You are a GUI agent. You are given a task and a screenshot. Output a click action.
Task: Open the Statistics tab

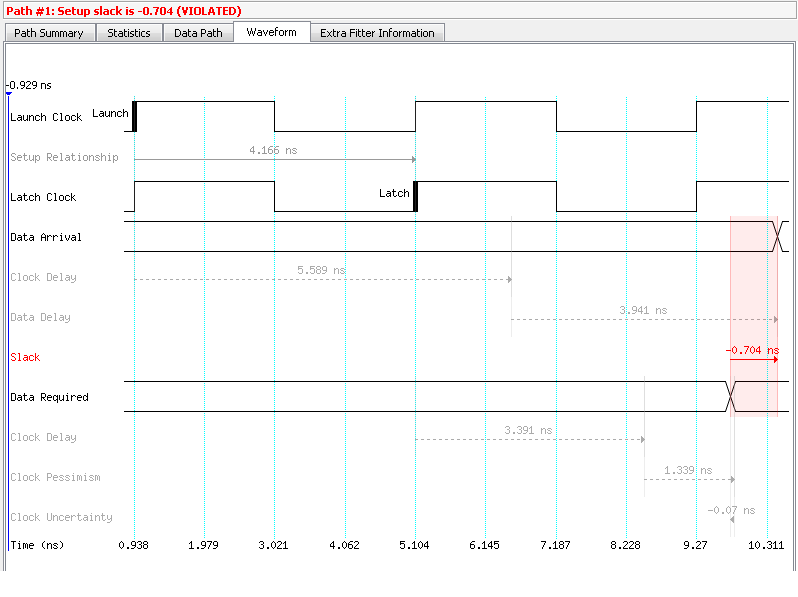129,33
